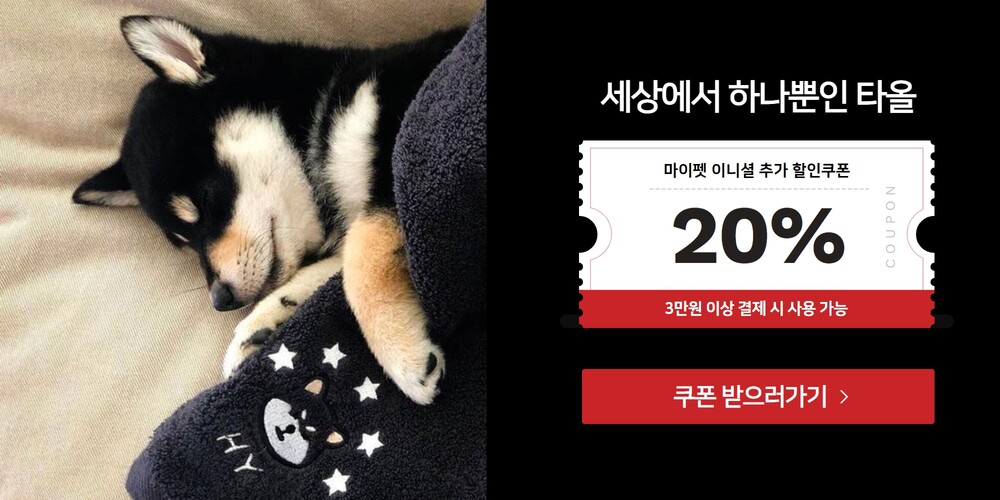The width and height of the screenshot is (1000, 500).
Task: Select the 20% discount text on the coupon
Action: (758, 237)
